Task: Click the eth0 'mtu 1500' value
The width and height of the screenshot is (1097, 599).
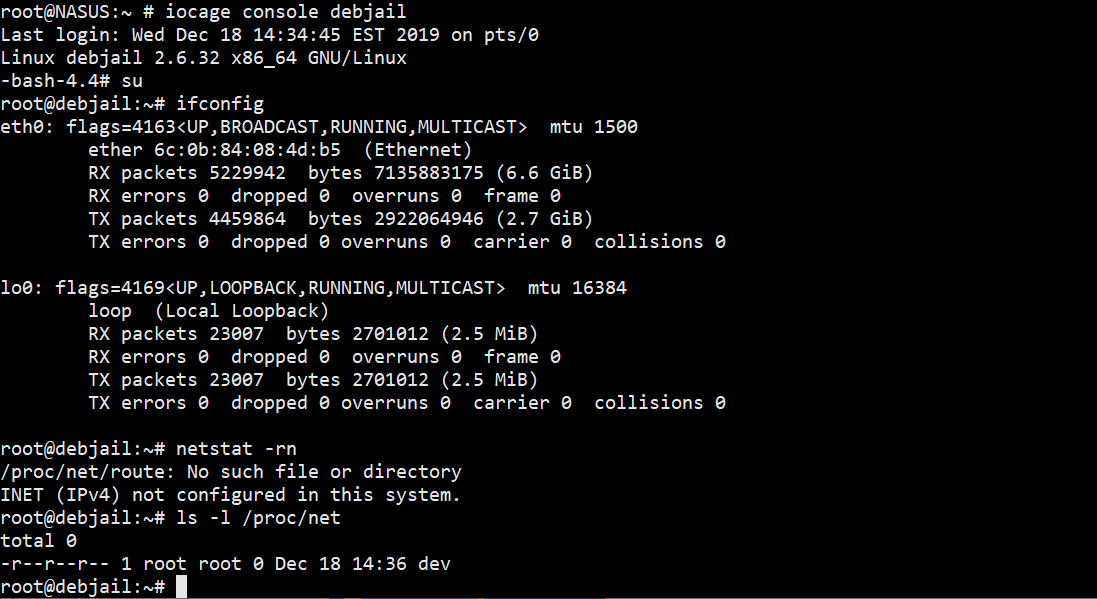Action: pyautogui.click(x=593, y=127)
